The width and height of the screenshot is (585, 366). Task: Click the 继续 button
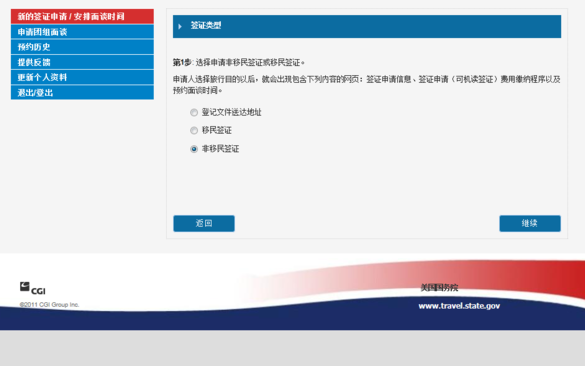coord(530,223)
